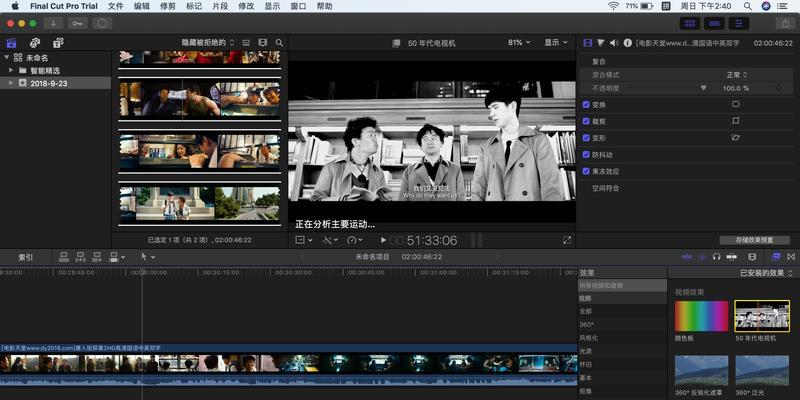Toggle solo headphones icon

716,257
